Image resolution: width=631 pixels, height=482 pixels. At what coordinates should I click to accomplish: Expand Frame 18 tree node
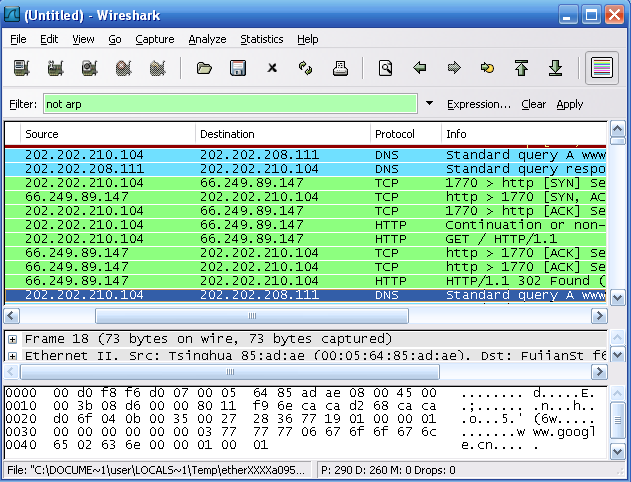(x=12, y=340)
